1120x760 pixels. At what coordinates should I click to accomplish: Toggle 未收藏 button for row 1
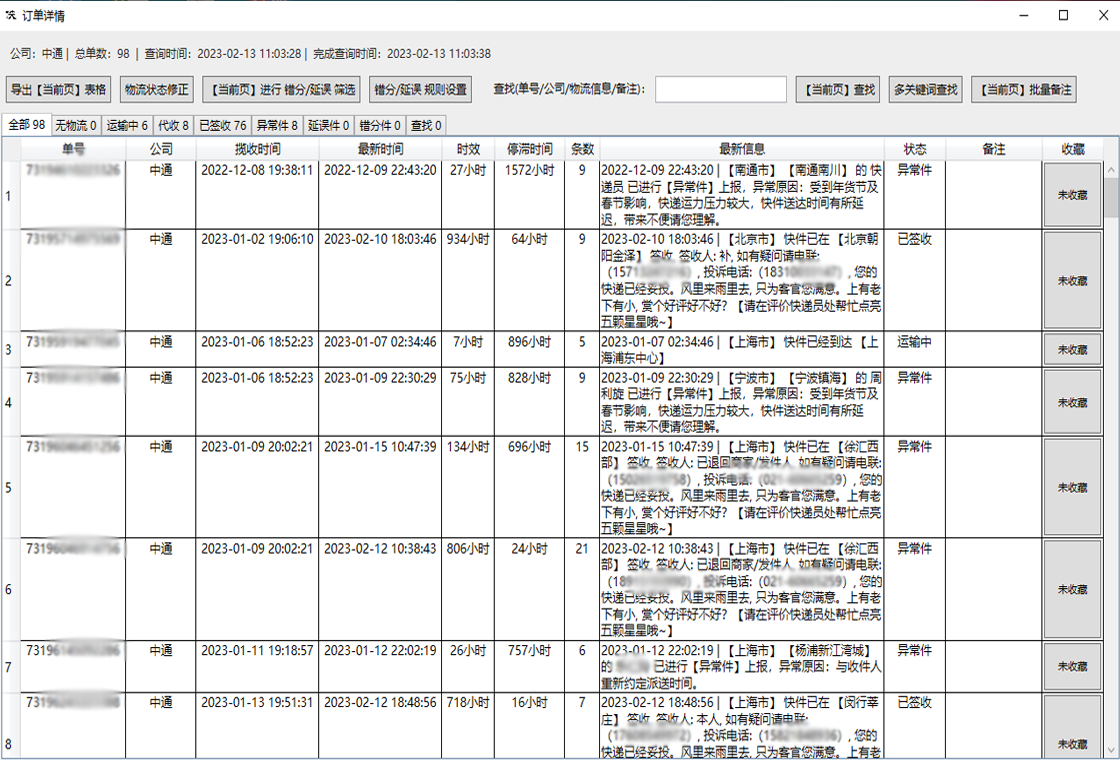pos(1072,195)
